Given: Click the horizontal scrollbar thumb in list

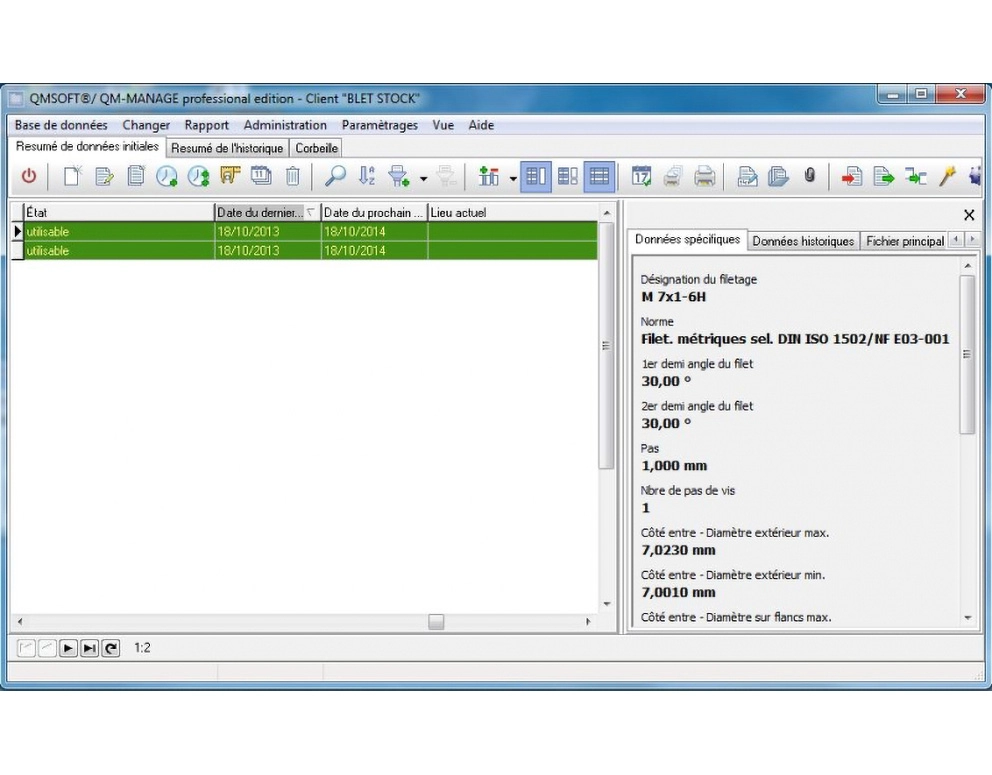Looking at the screenshot, I should 436,622.
